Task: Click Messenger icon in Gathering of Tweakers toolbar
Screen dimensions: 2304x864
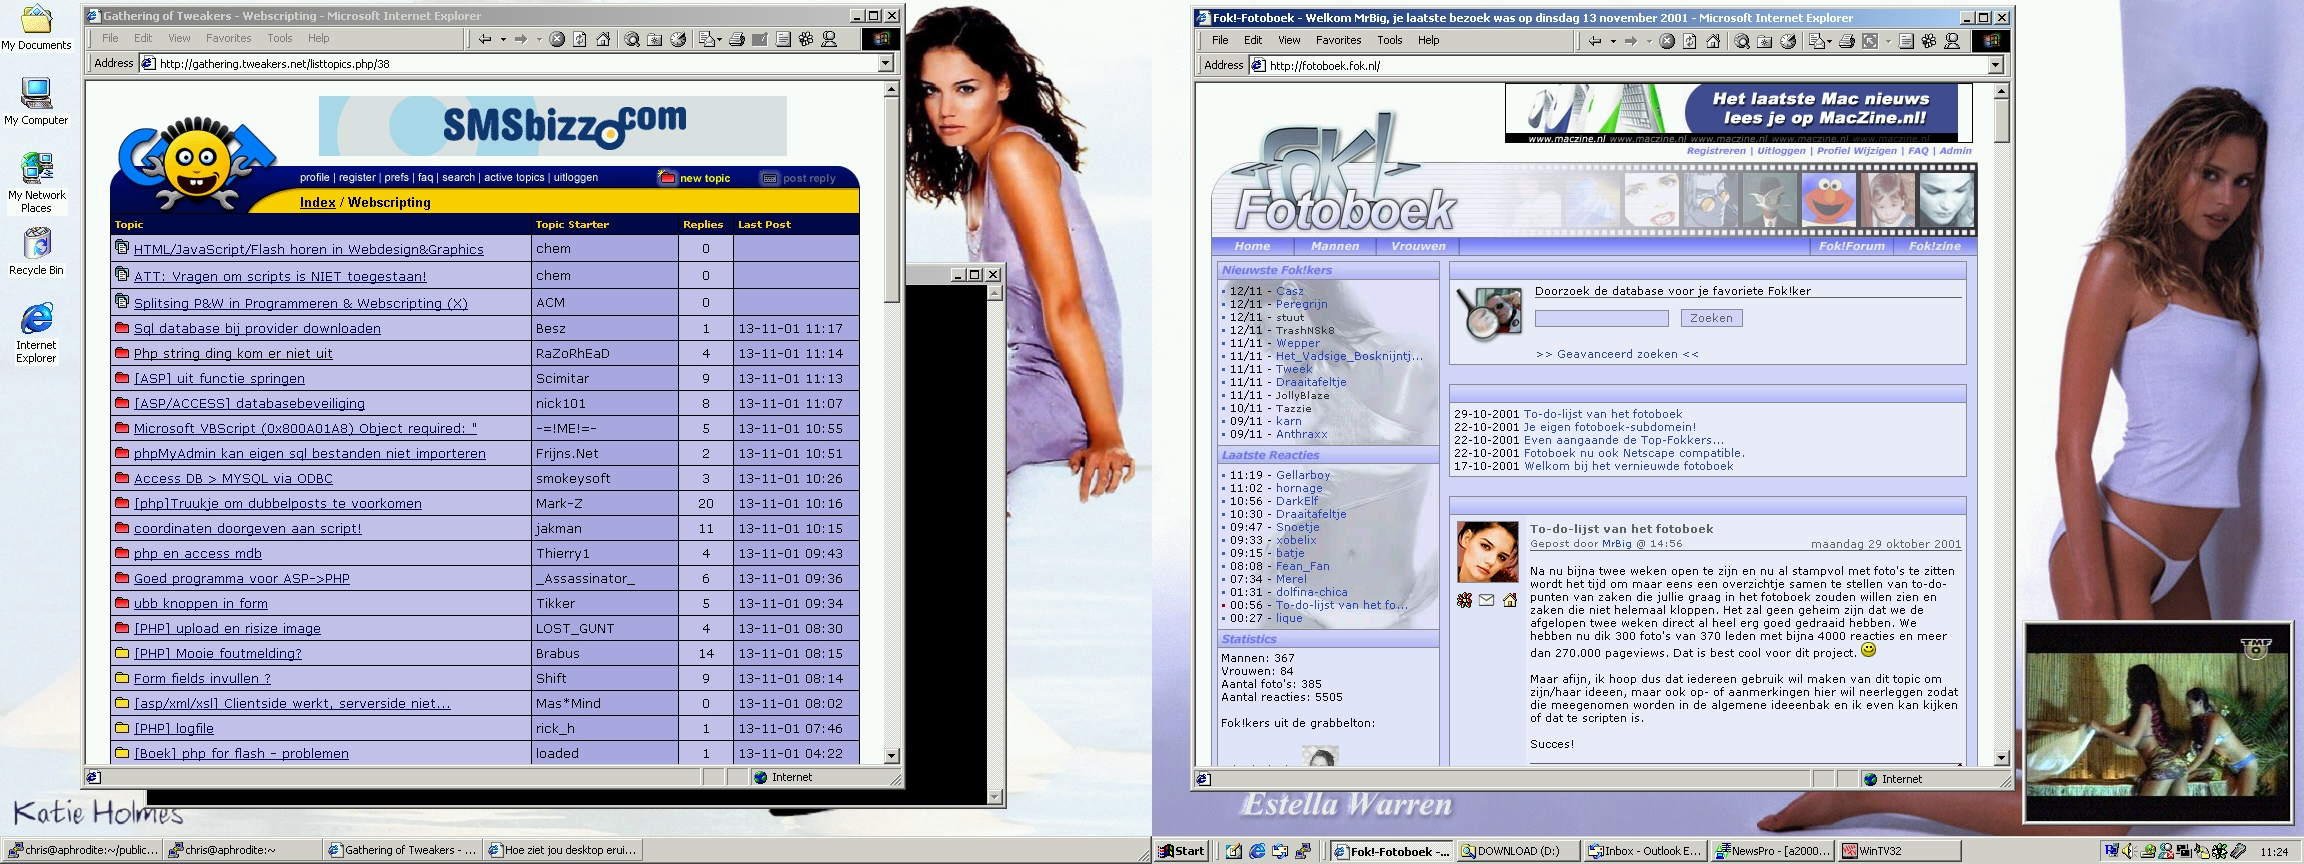Action: 829,39
